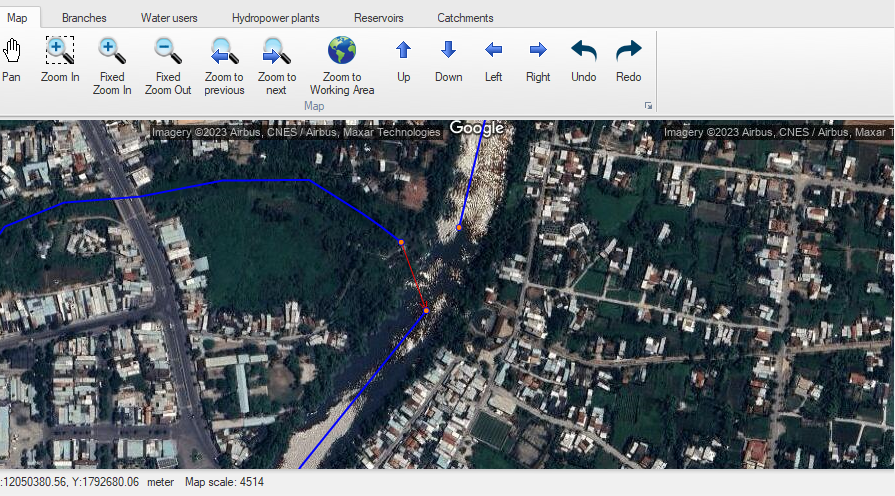
Task: Open the Hydropower plants tab
Action: pyautogui.click(x=275, y=18)
